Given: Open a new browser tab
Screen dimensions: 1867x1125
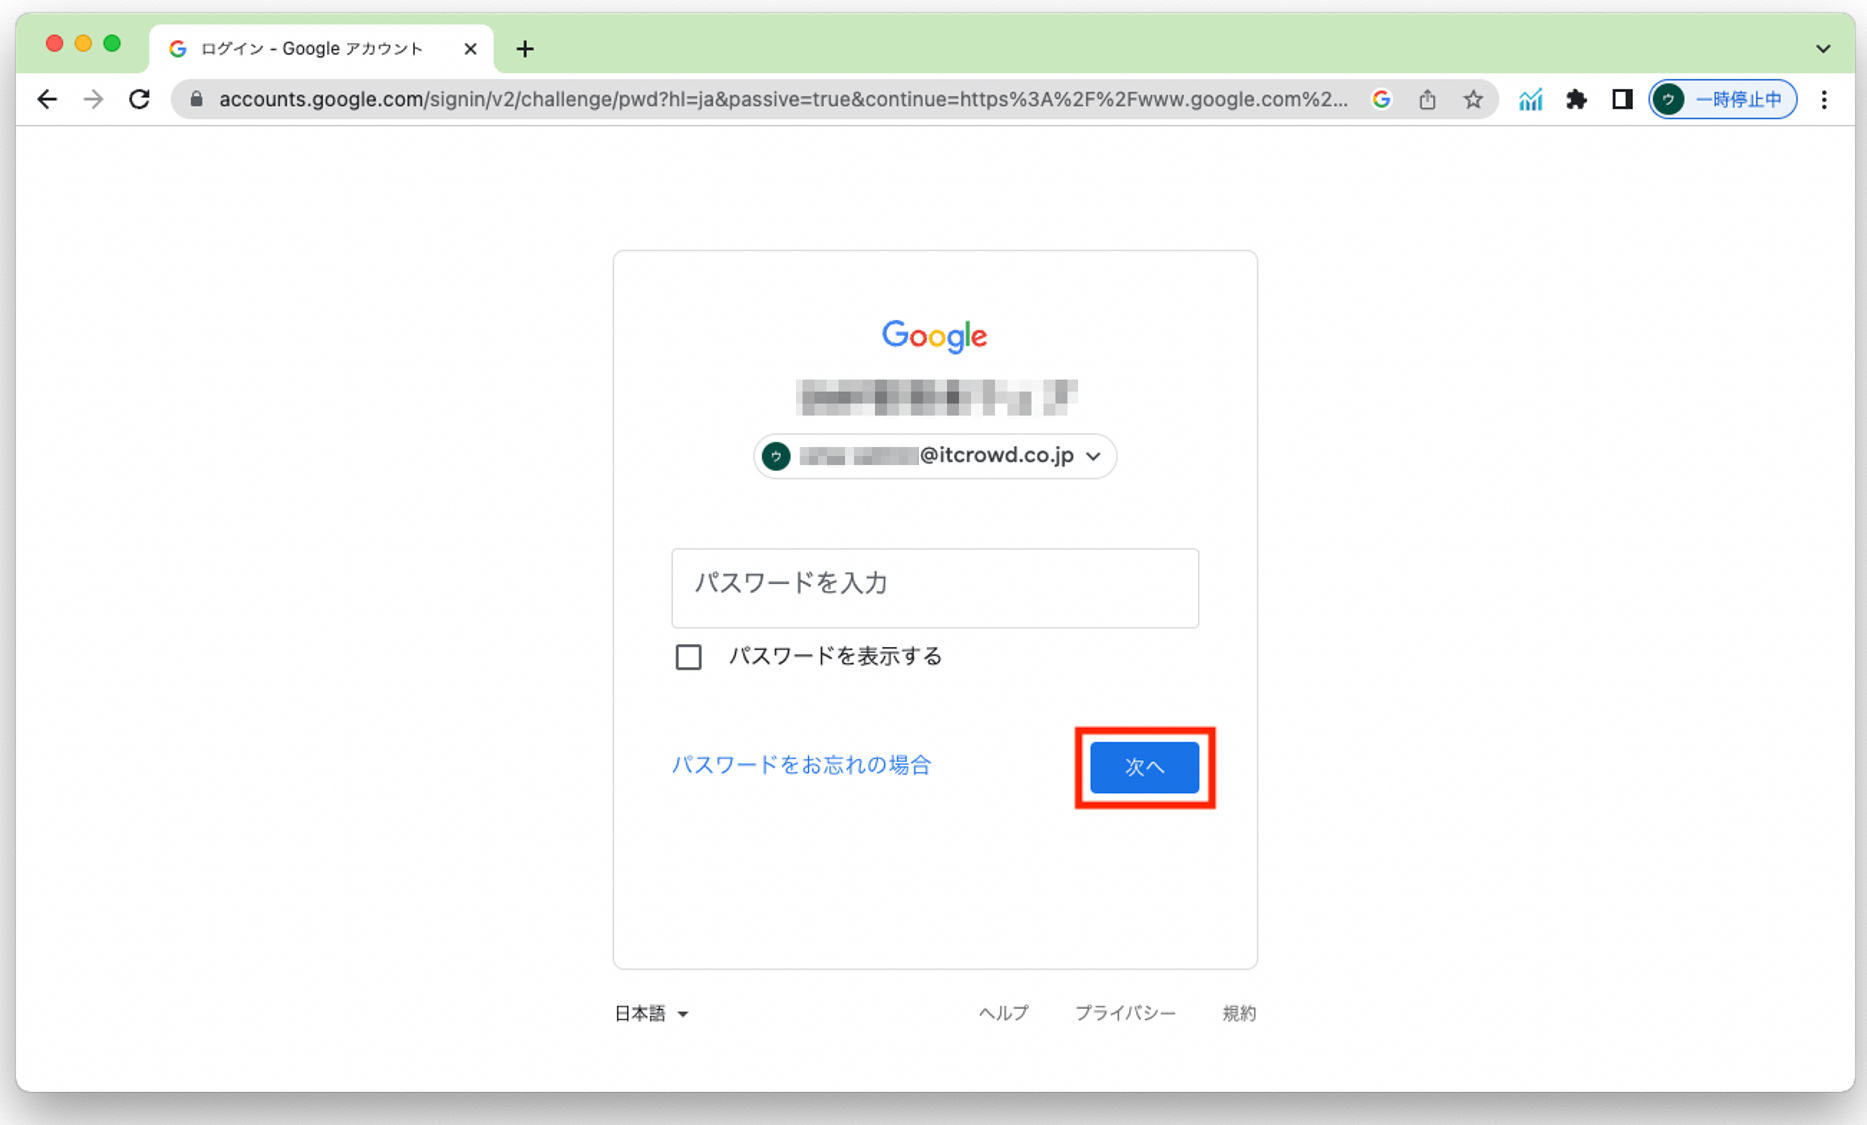Looking at the screenshot, I should tap(525, 48).
